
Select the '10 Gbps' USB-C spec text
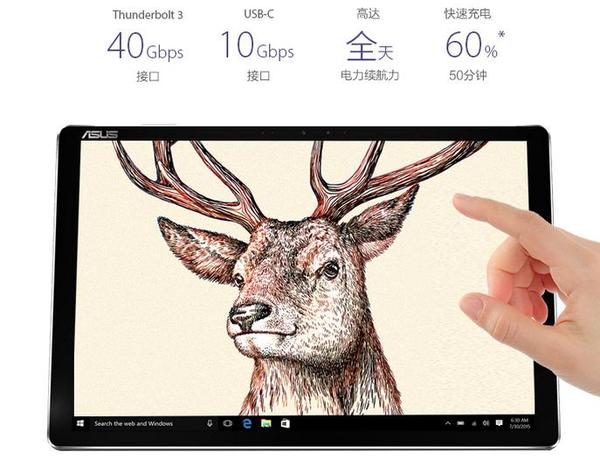point(258,45)
